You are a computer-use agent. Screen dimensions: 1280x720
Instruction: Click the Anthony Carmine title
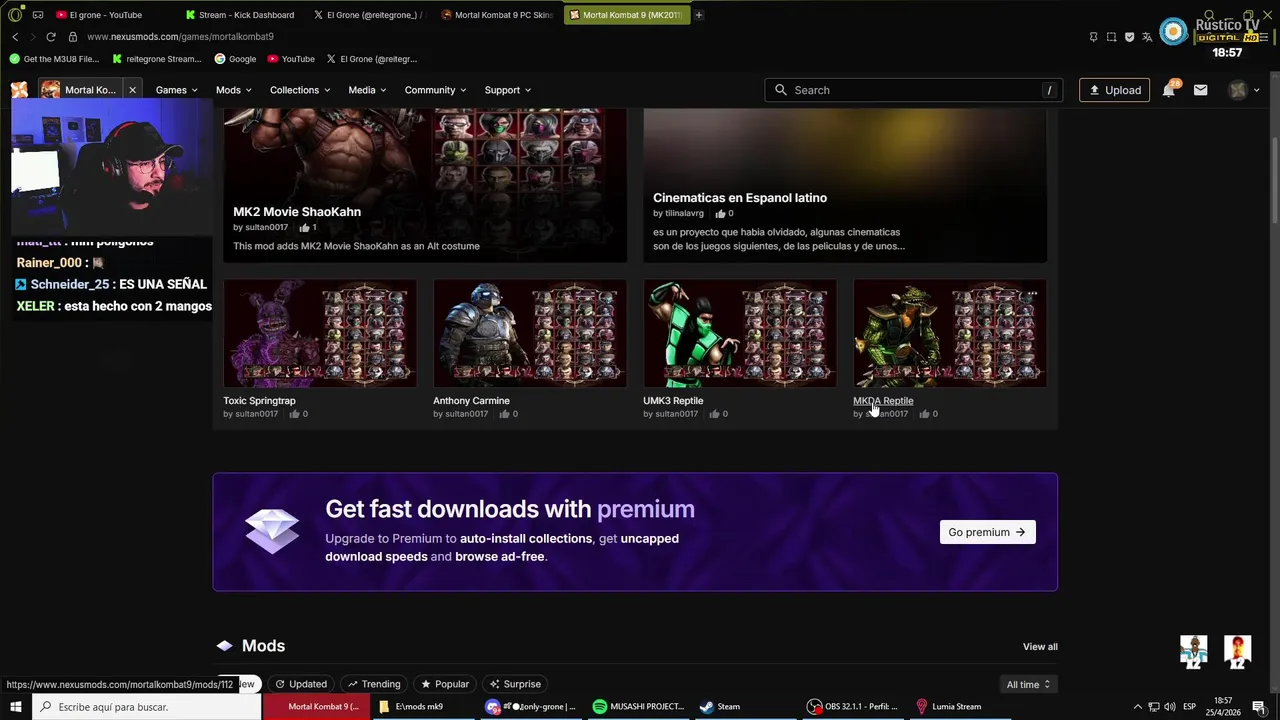click(x=471, y=401)
